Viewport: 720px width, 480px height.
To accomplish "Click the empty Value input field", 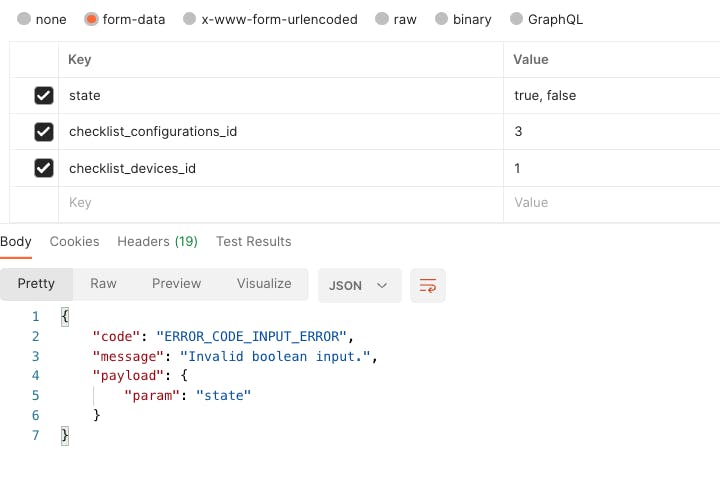I will point(610,203).
